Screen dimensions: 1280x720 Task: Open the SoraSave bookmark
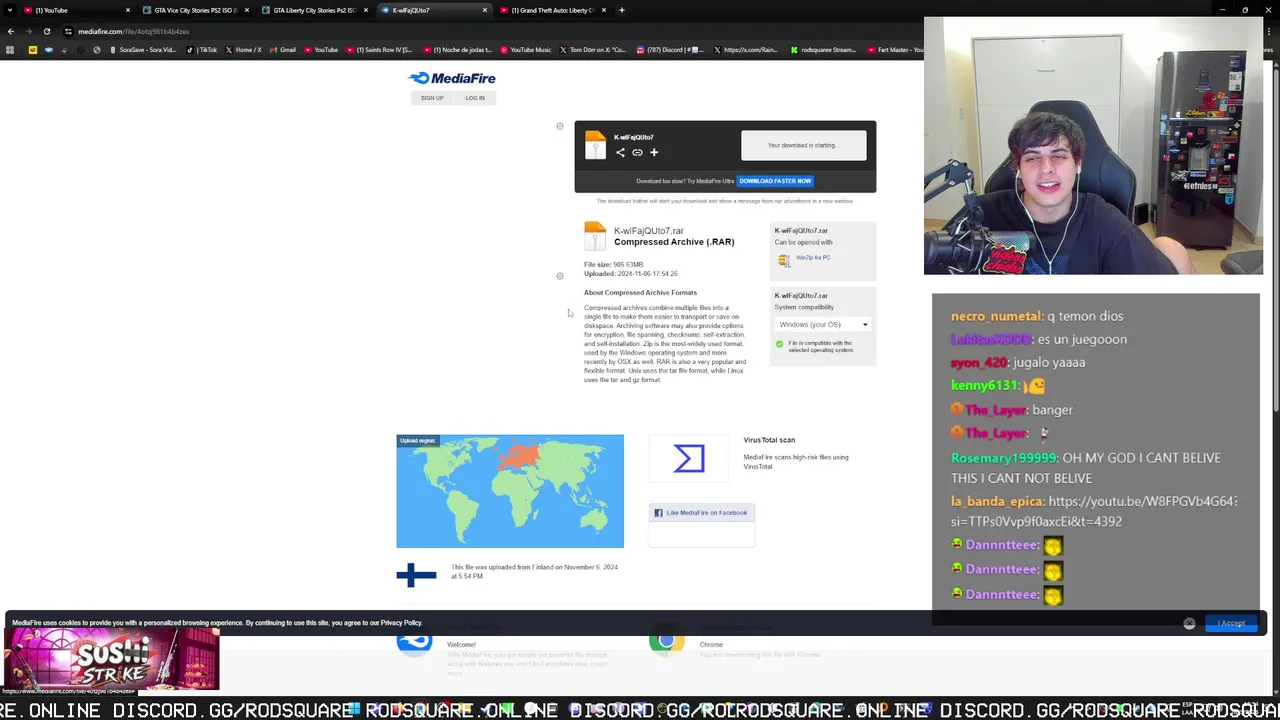(x=143, y=50)
